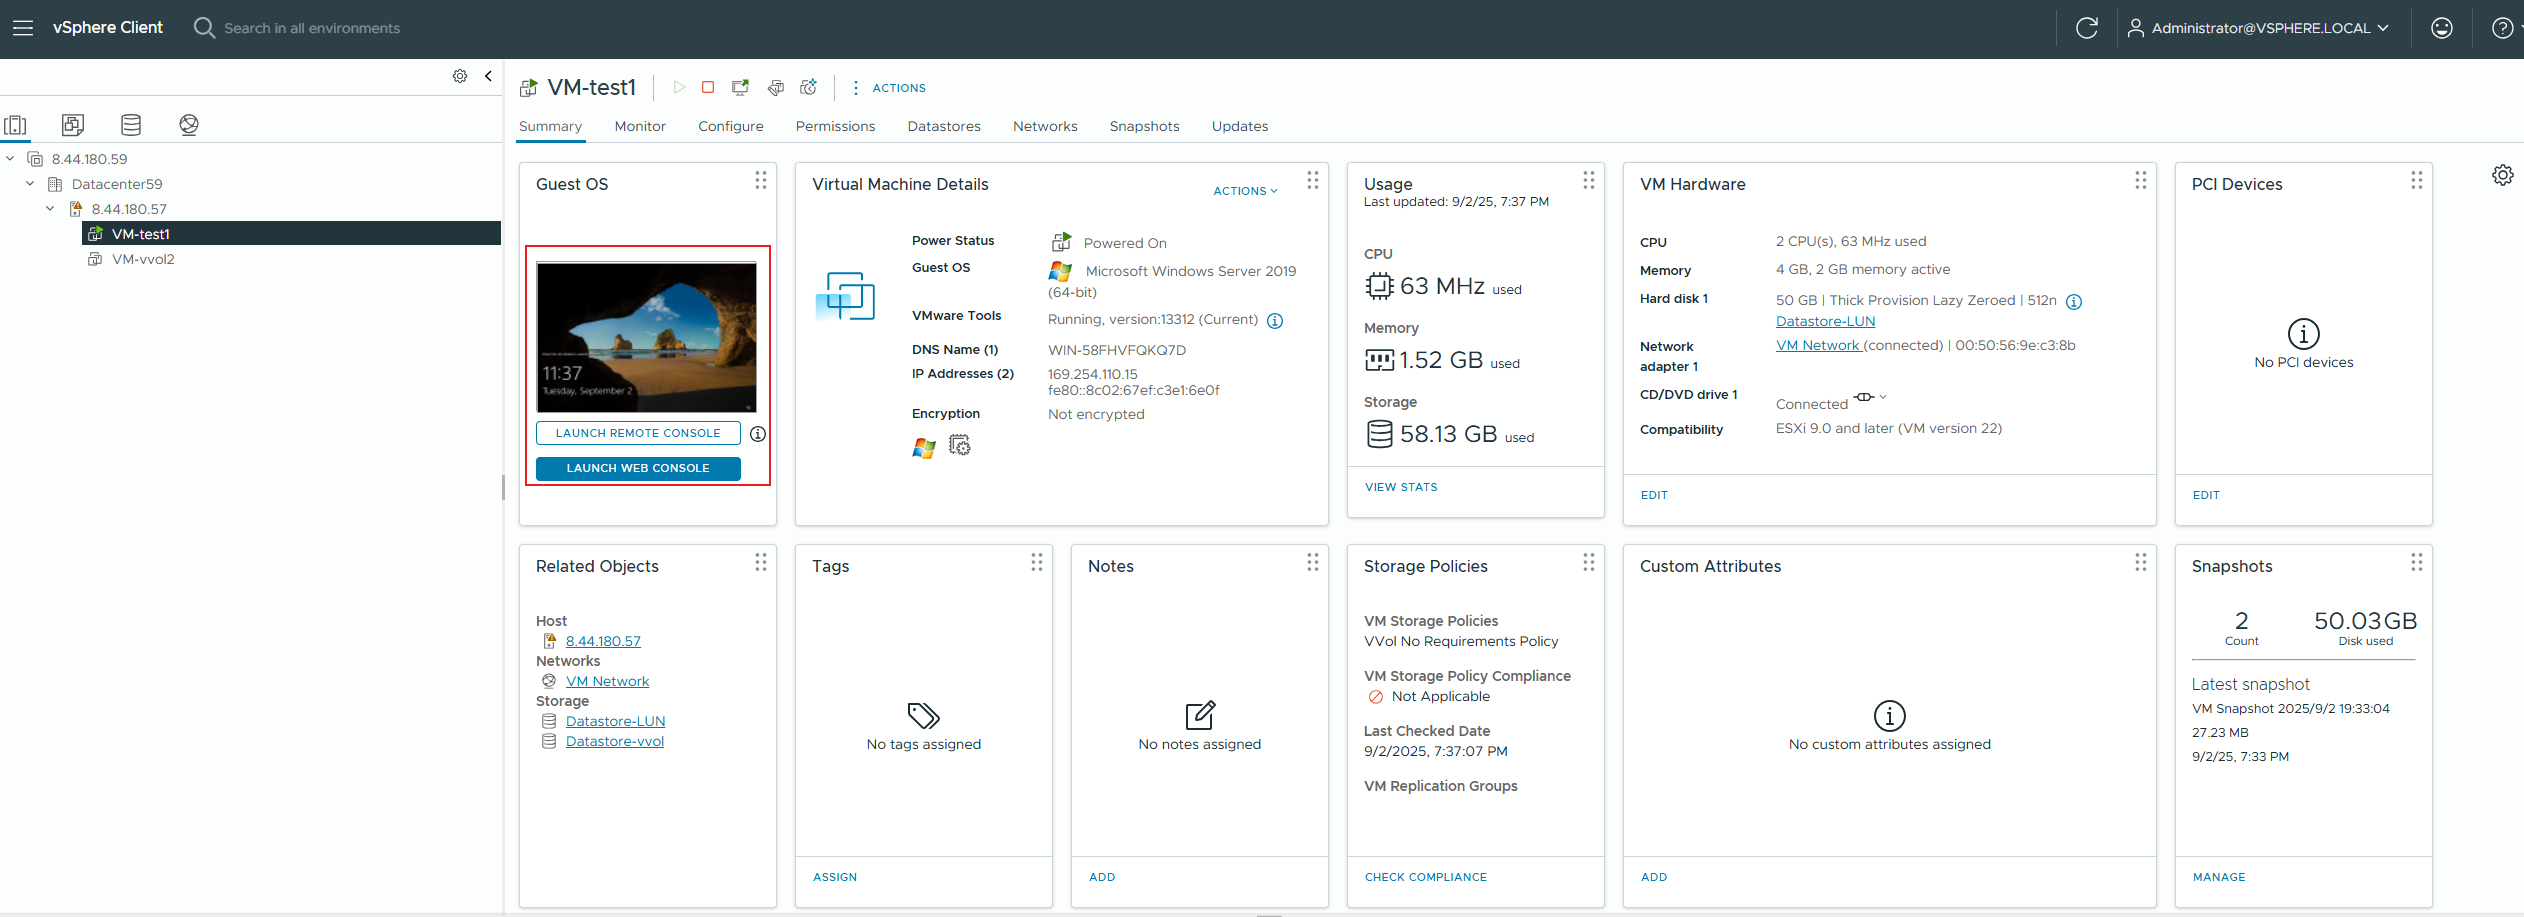Switch to Networking inventory view
The image size is (2524, 917).
(189, 125)
